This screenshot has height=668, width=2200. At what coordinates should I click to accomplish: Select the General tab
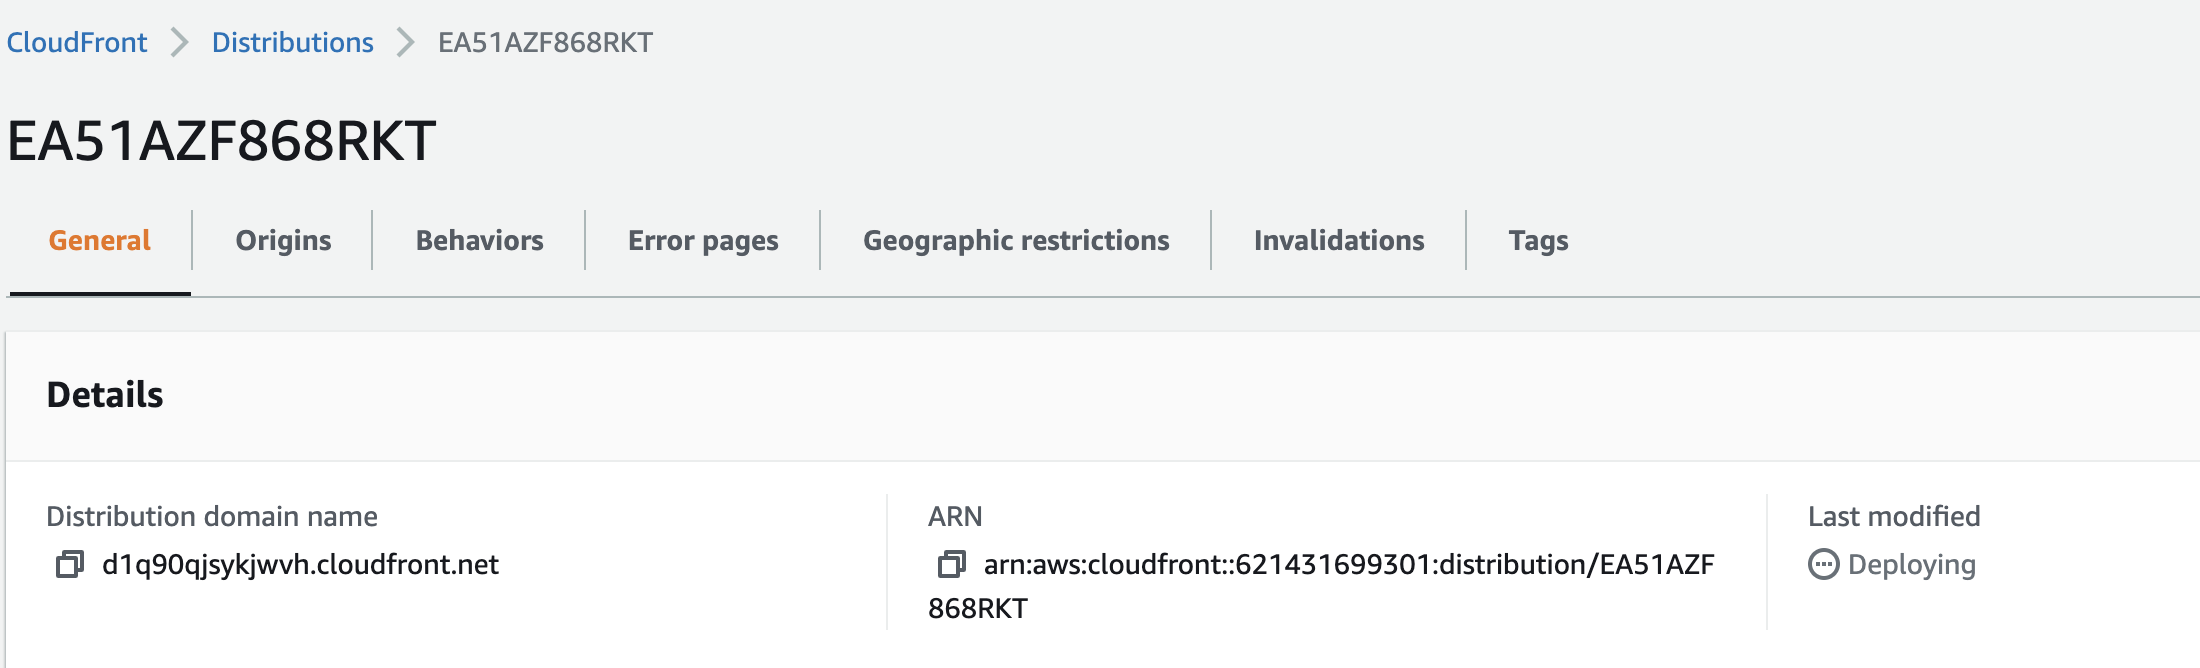[x=99, y=240]
